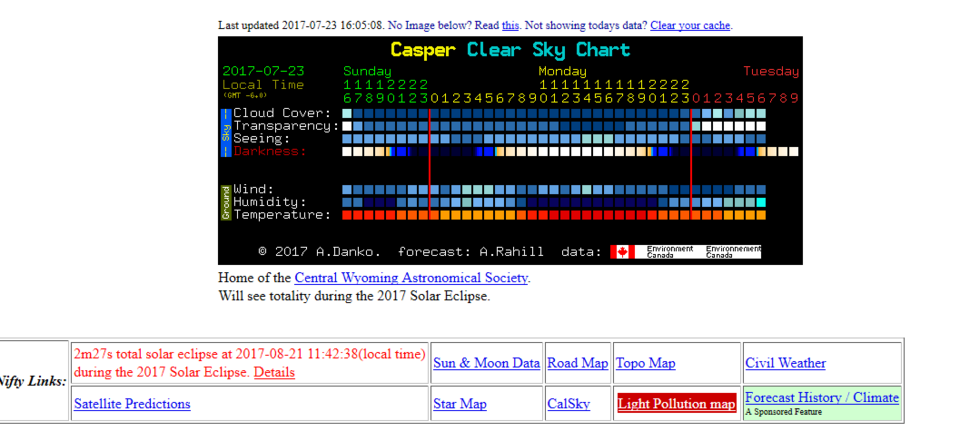This screenshot has height=431, width=960.
Task: Open the Topo Map link
Action: coord(645,363)
